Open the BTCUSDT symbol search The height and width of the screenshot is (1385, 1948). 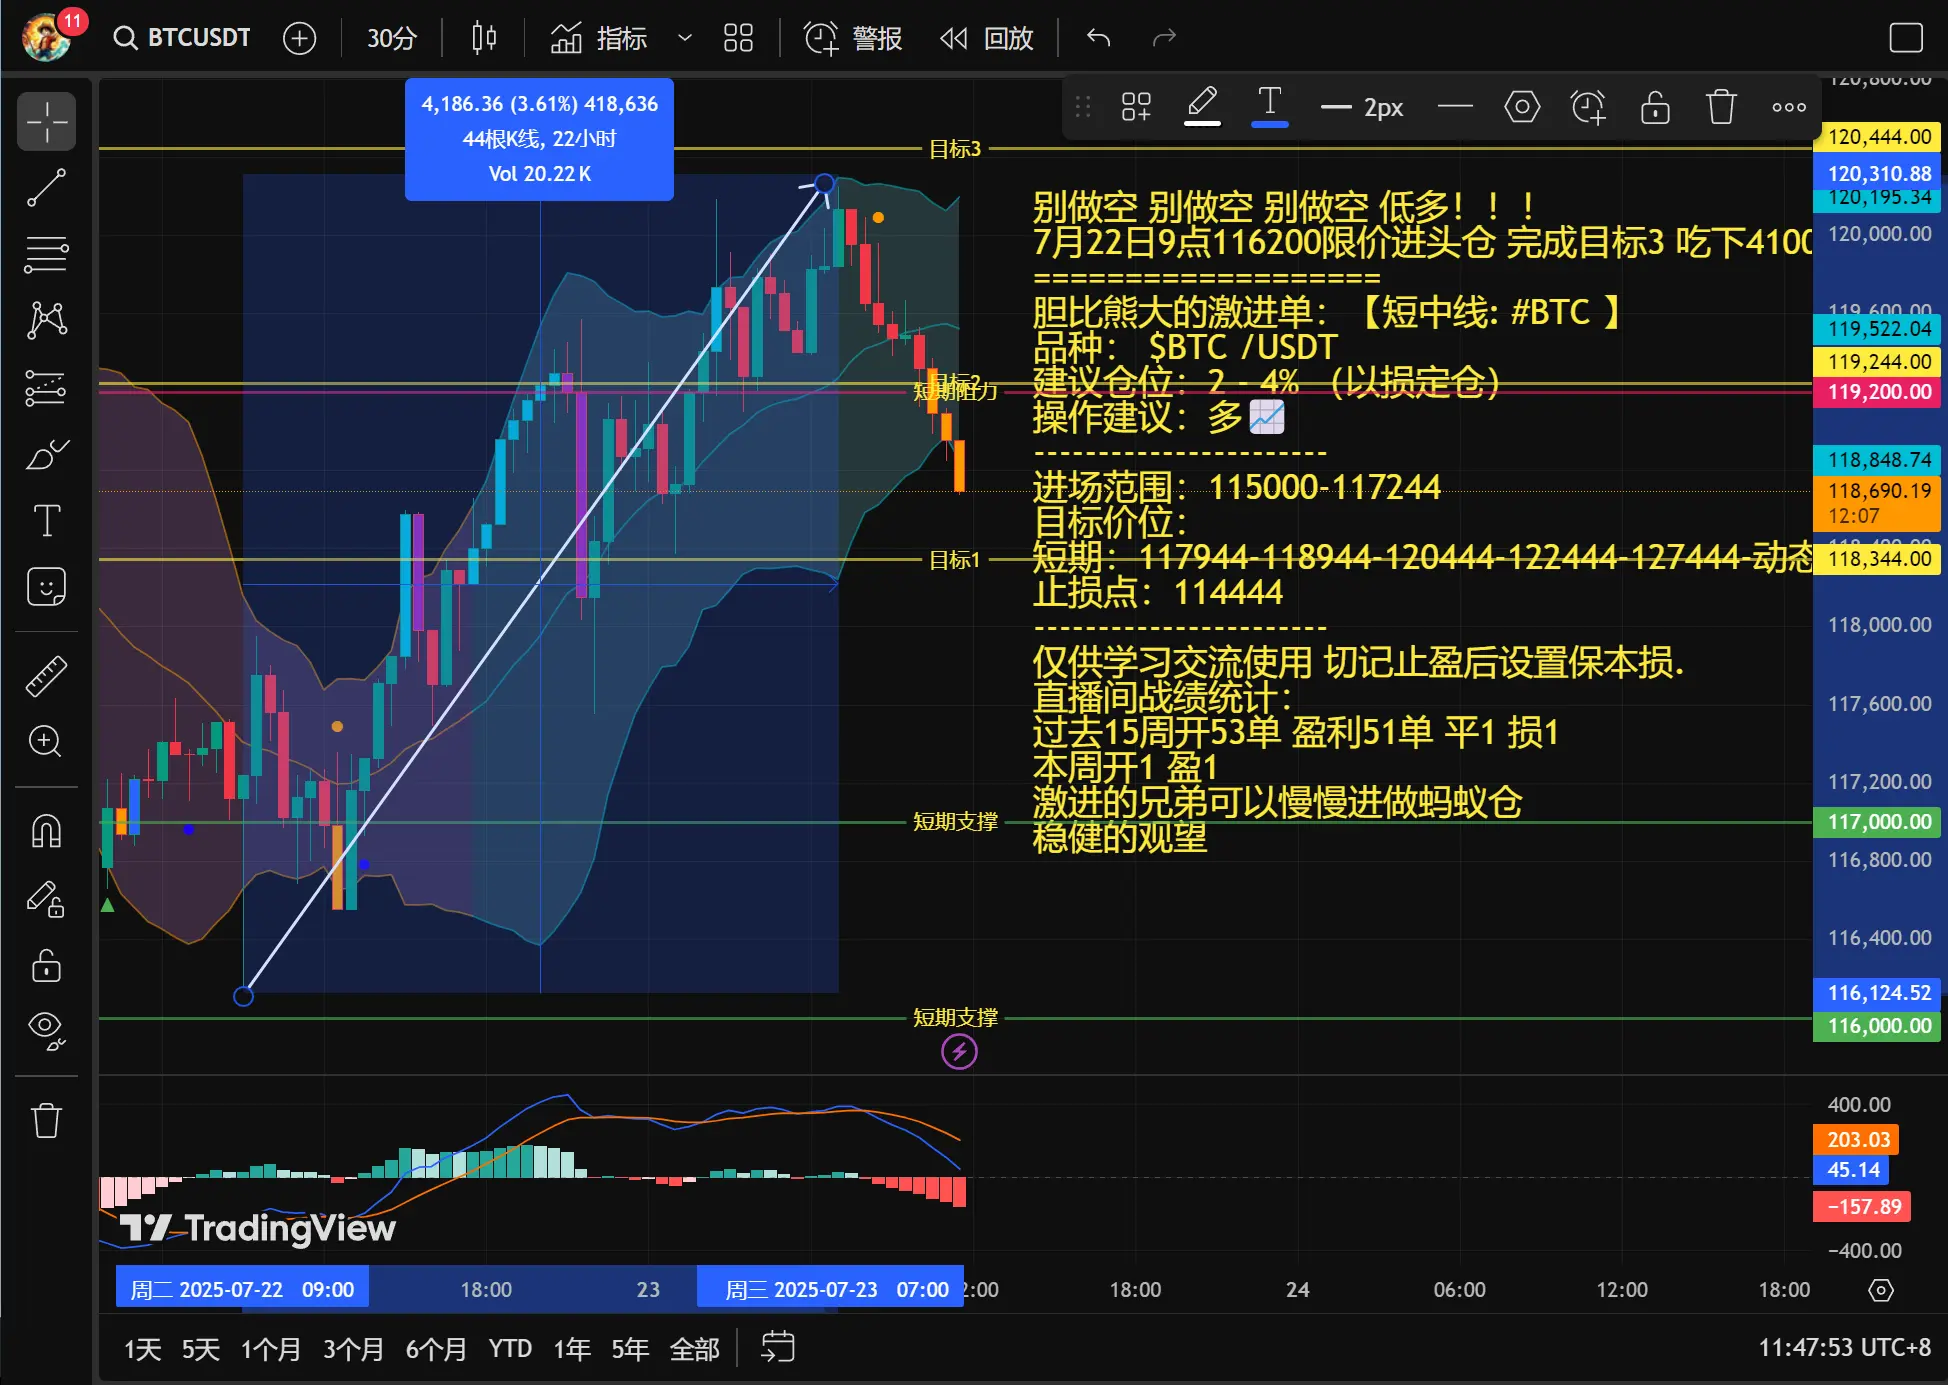[182, 38]
